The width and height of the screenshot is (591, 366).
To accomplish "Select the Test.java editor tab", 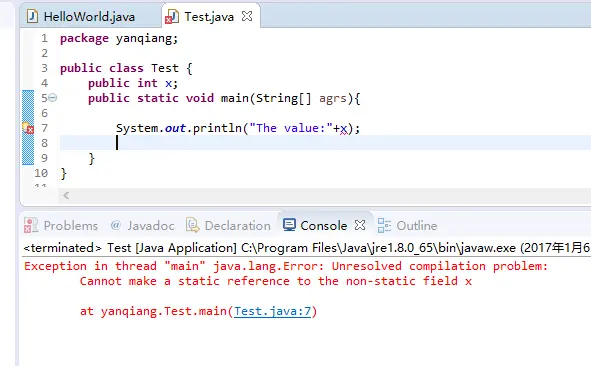I will point(209,17).
